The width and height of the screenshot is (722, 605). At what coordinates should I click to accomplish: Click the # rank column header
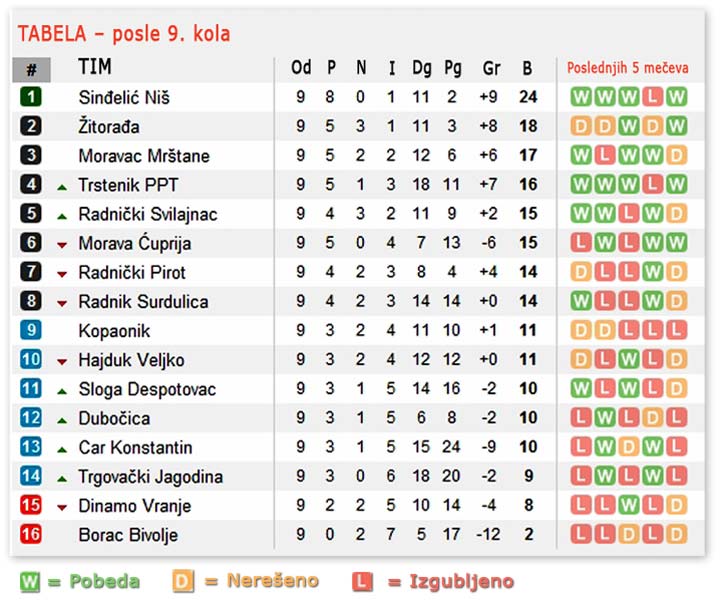tap(31, 69)
